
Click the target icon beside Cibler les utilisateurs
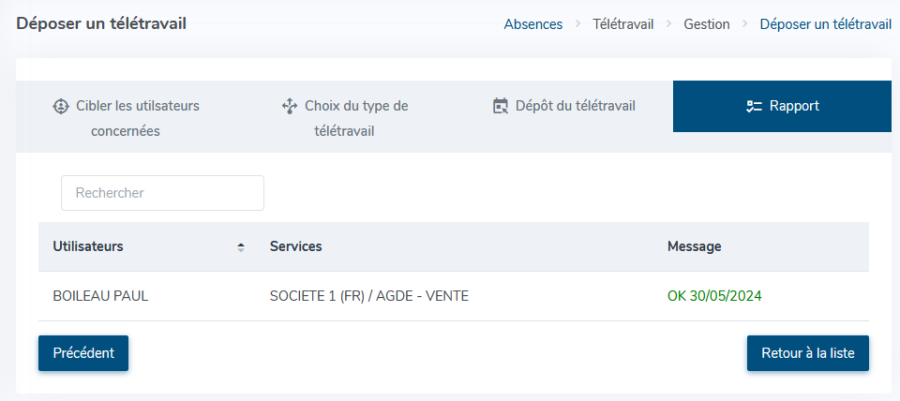[x=60, y=107]
